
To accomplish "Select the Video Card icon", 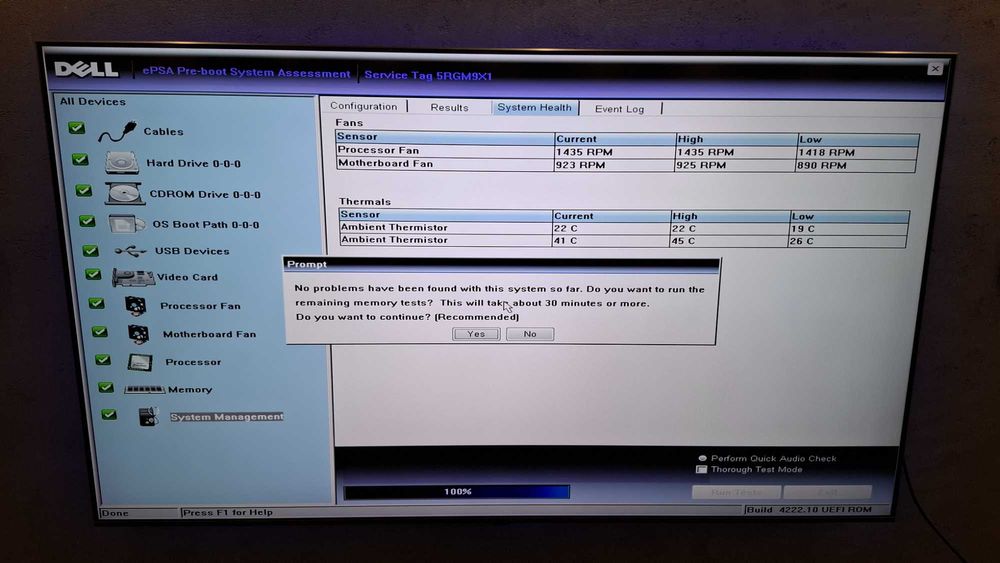I will pyautogui.click(x=133, y=277).
